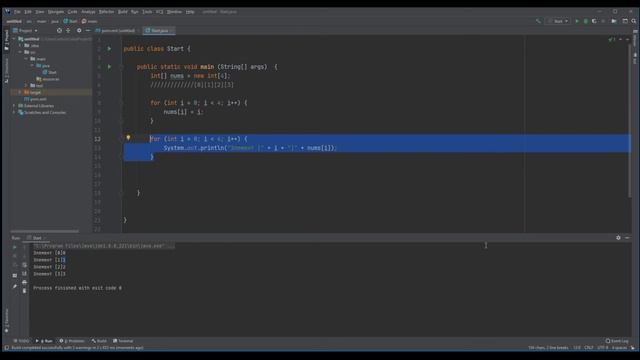The image size is (640, 360).
Task: Open the Refactor menu
Action: 107,12
